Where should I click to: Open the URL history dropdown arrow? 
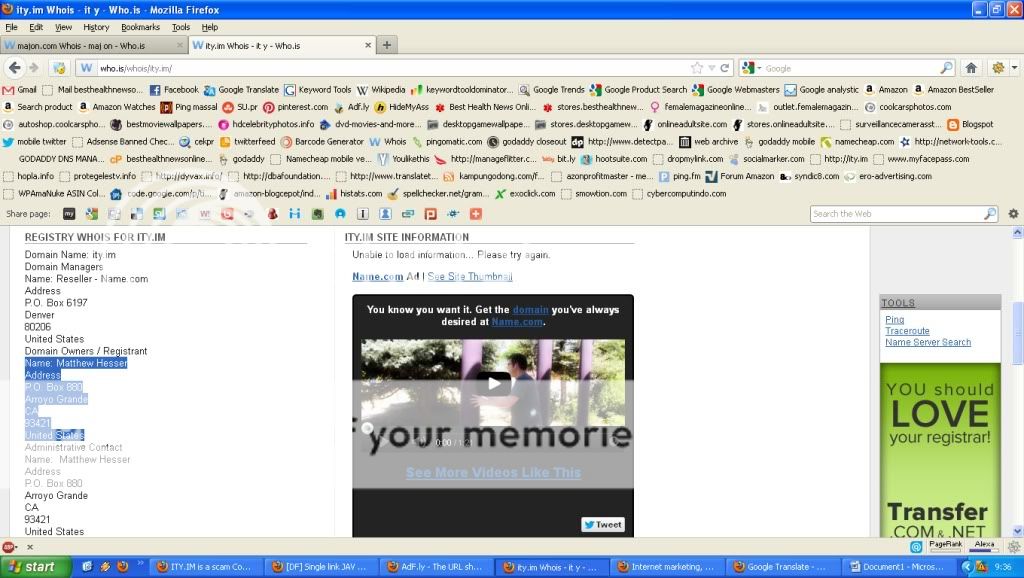tap(712, 68)
